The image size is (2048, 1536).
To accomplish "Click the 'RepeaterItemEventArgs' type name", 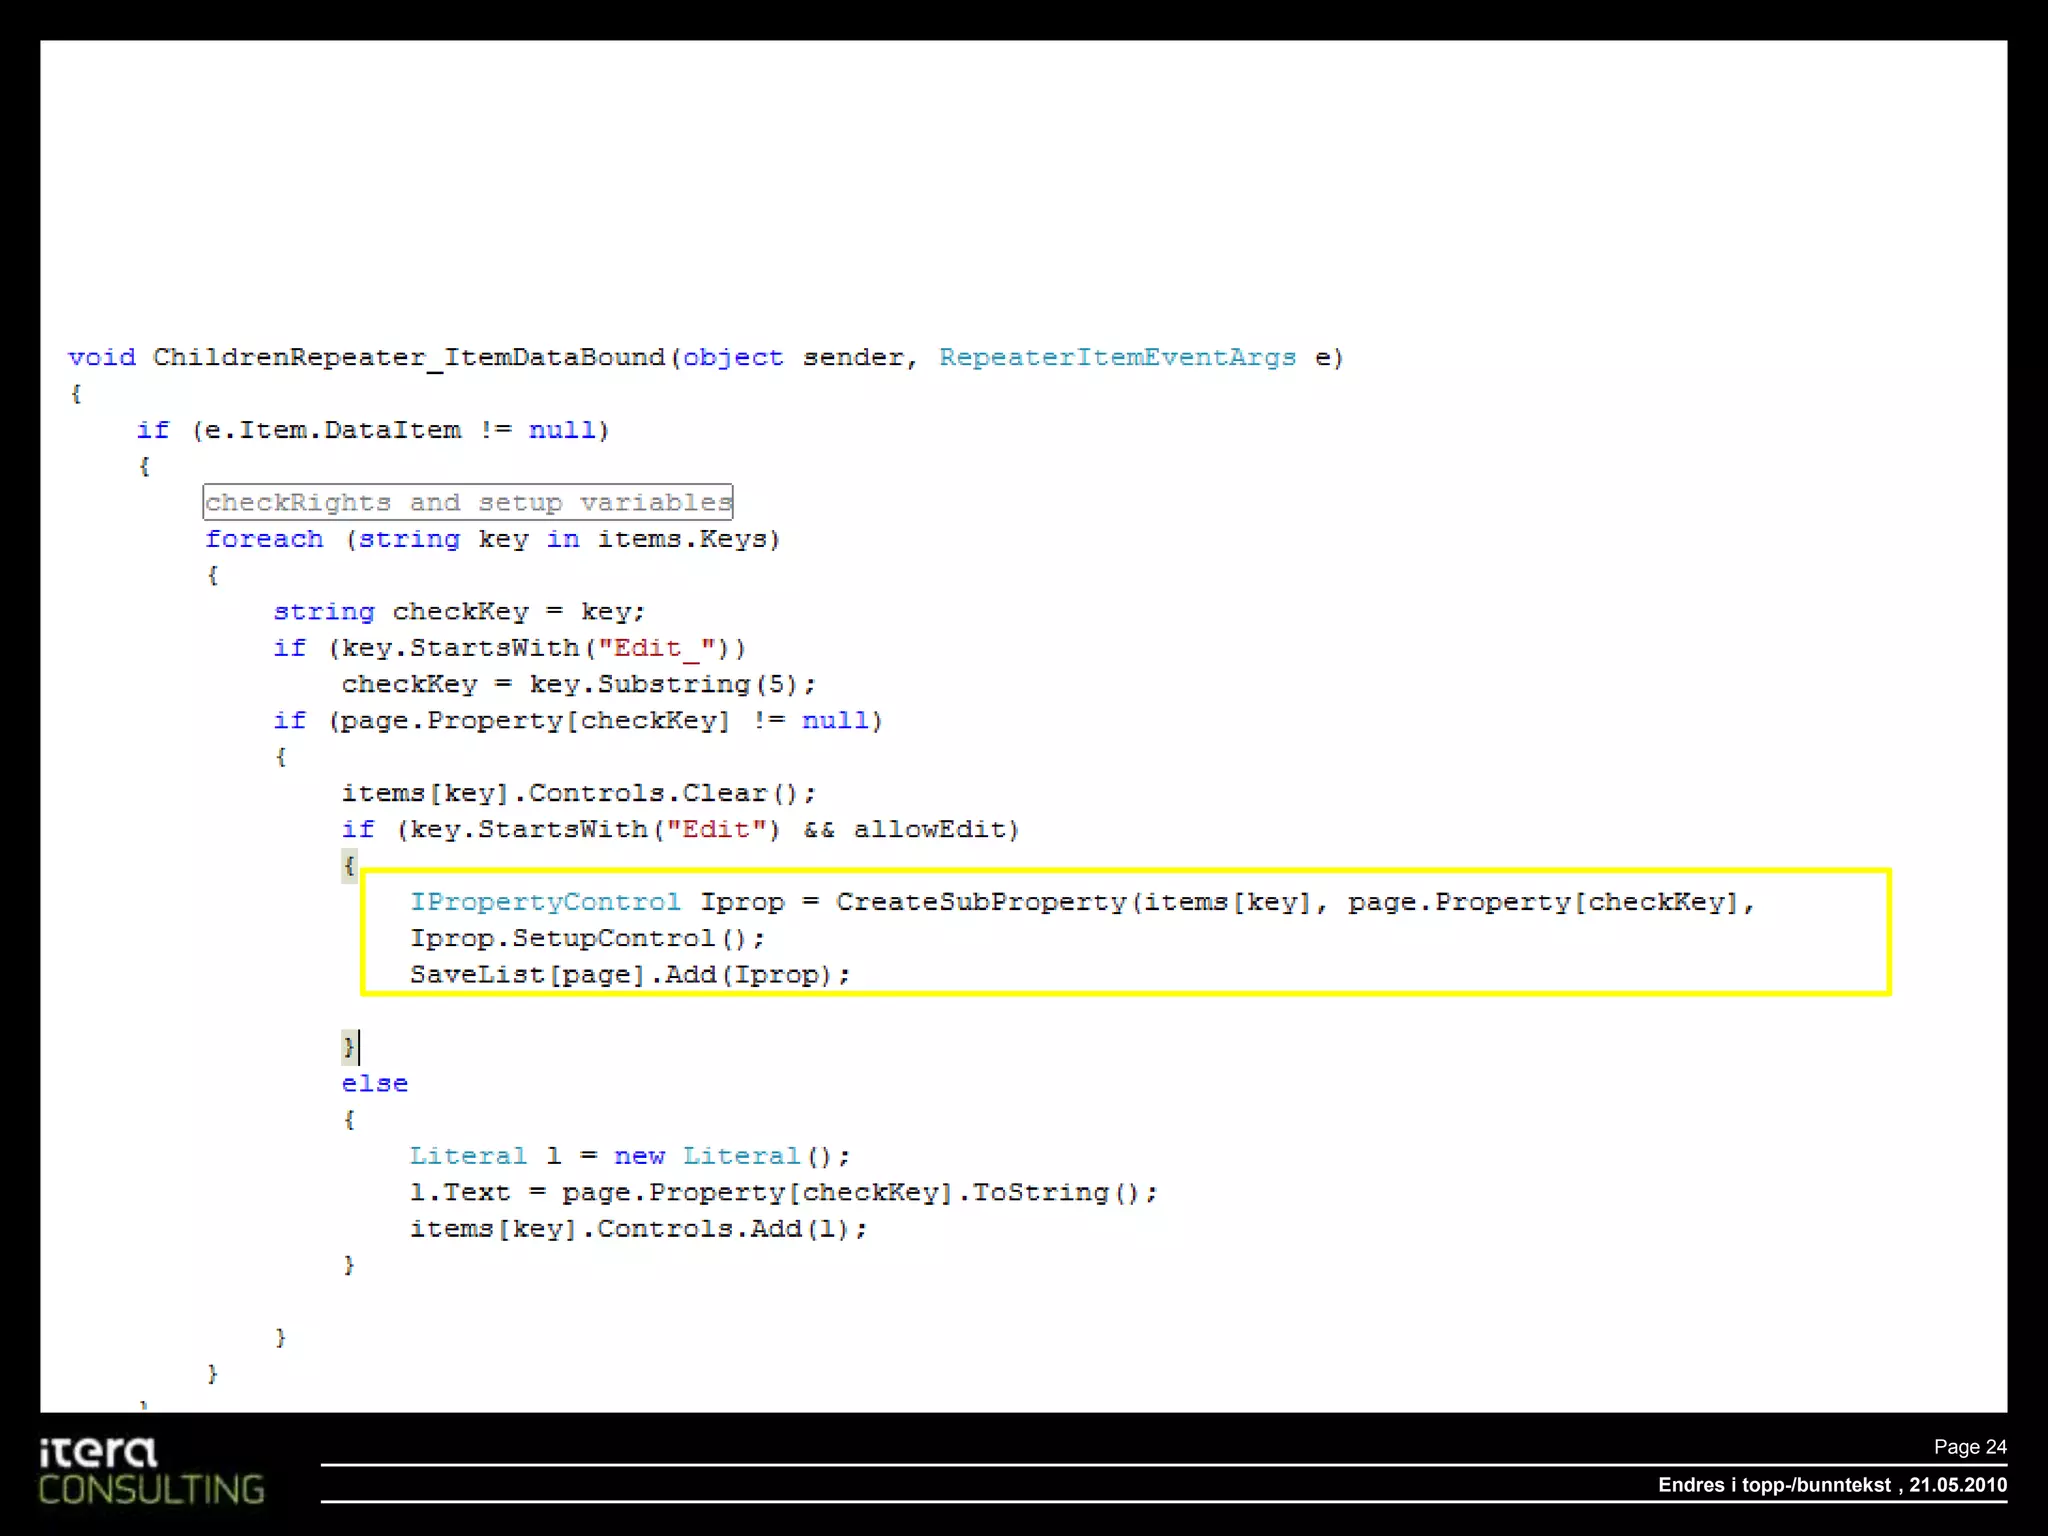I will coord(1117,358).
